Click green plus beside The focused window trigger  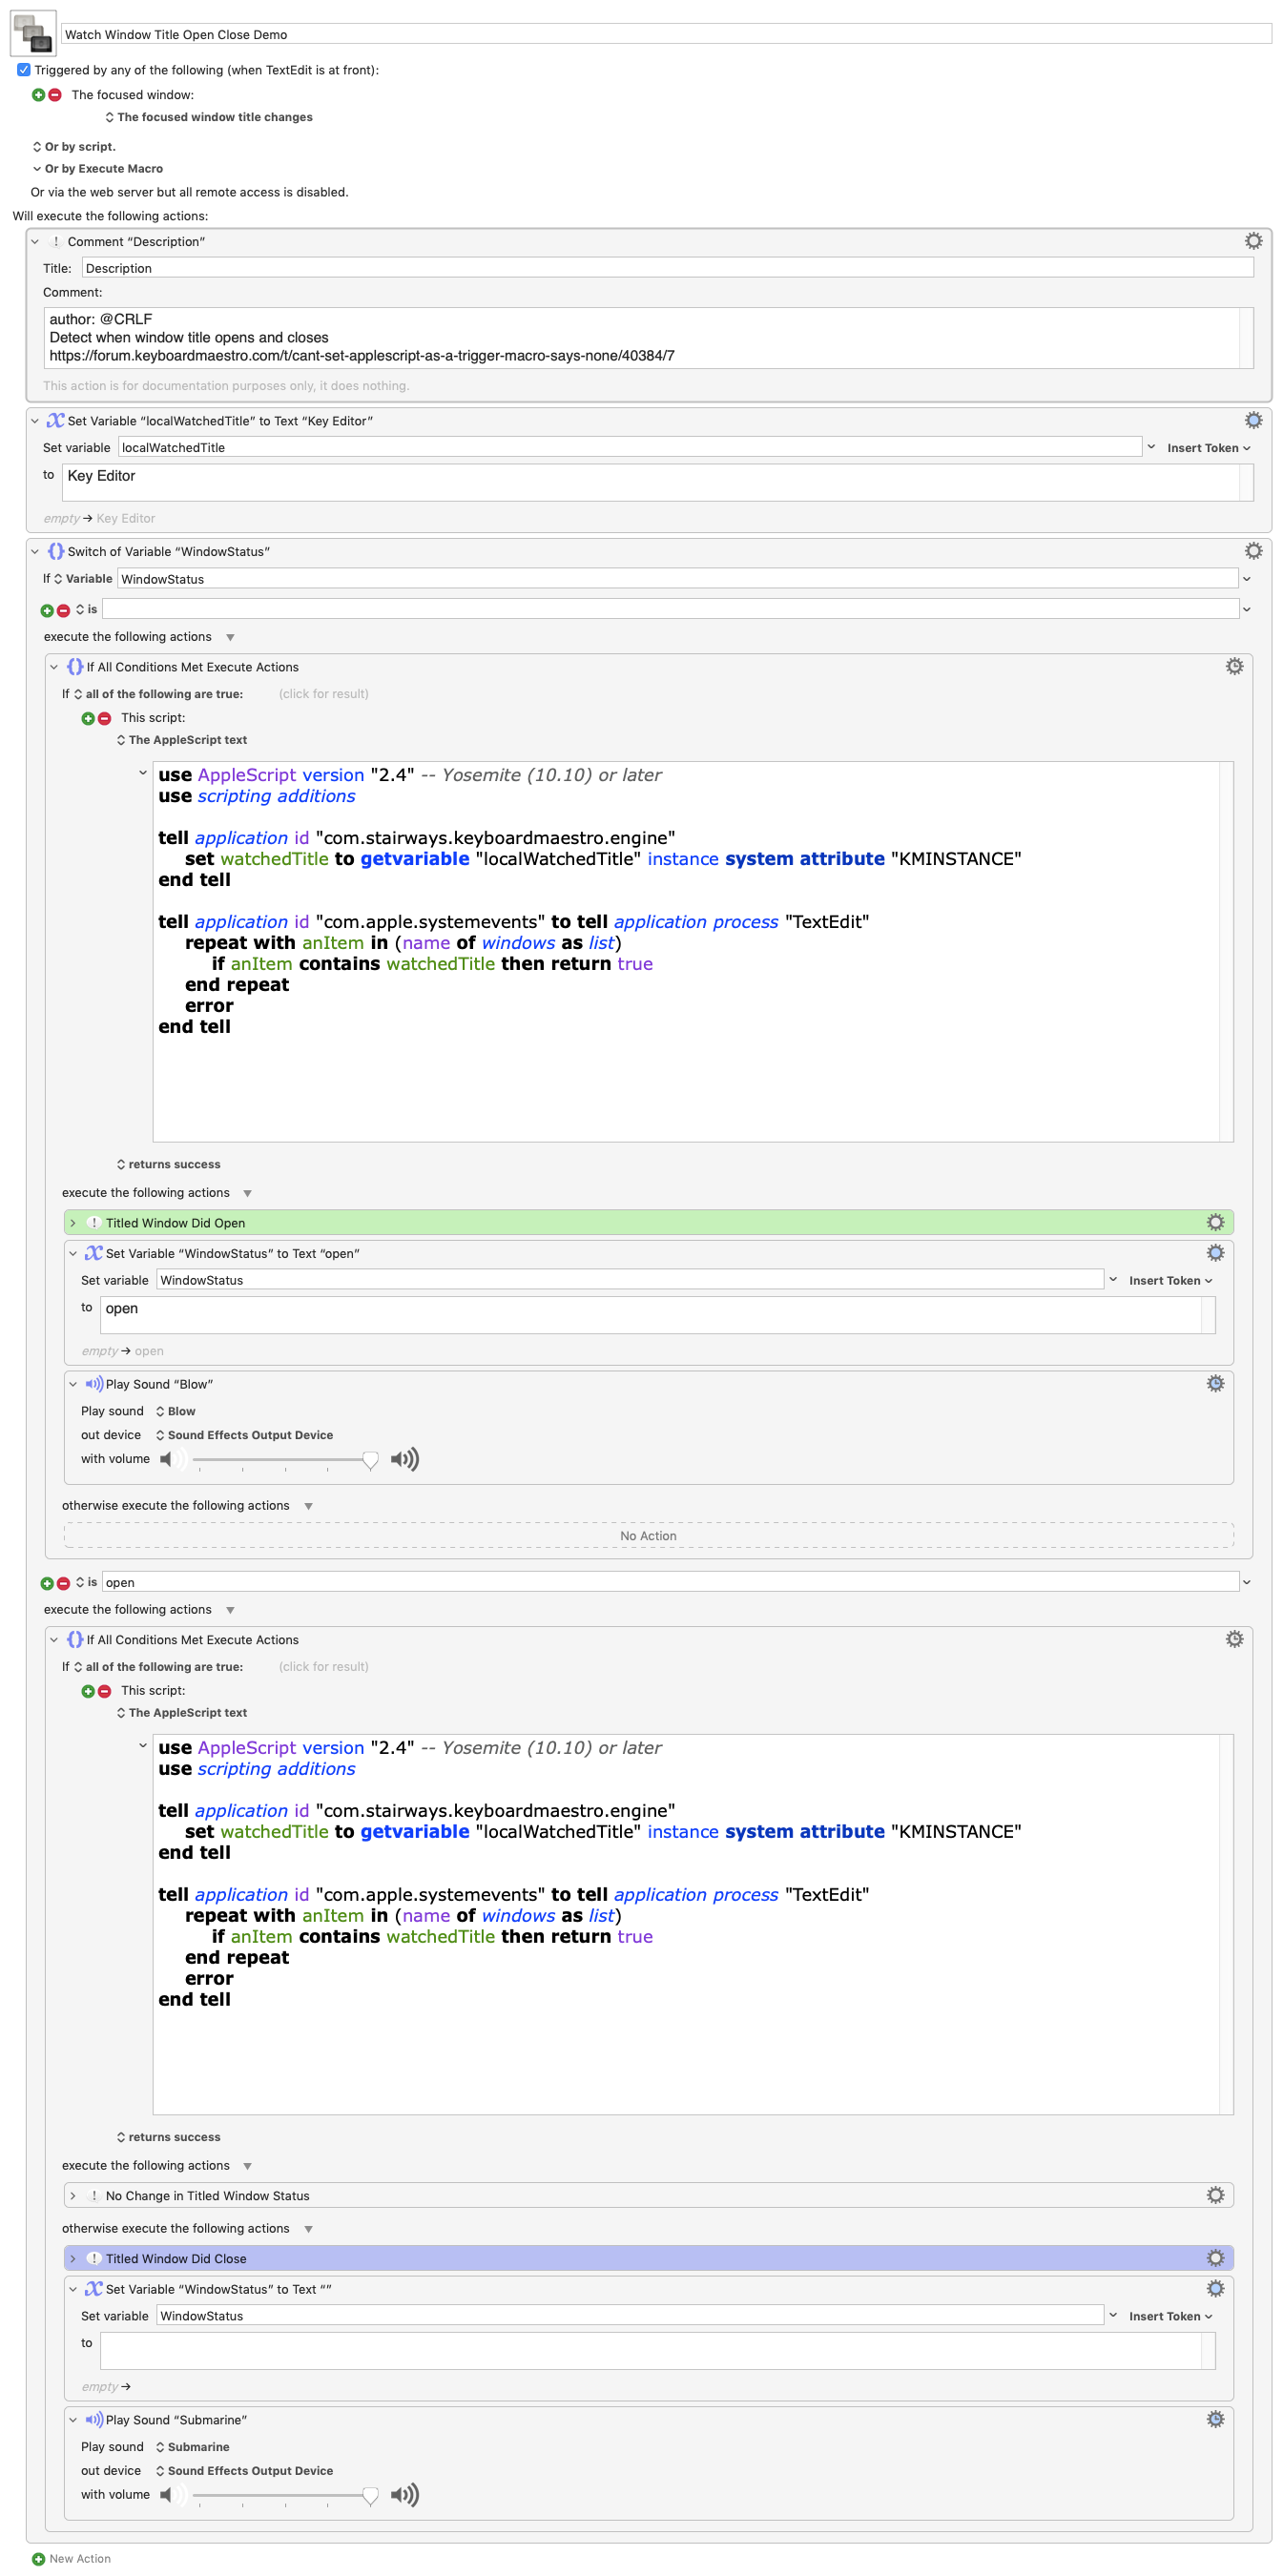click(x=38, y=95)
